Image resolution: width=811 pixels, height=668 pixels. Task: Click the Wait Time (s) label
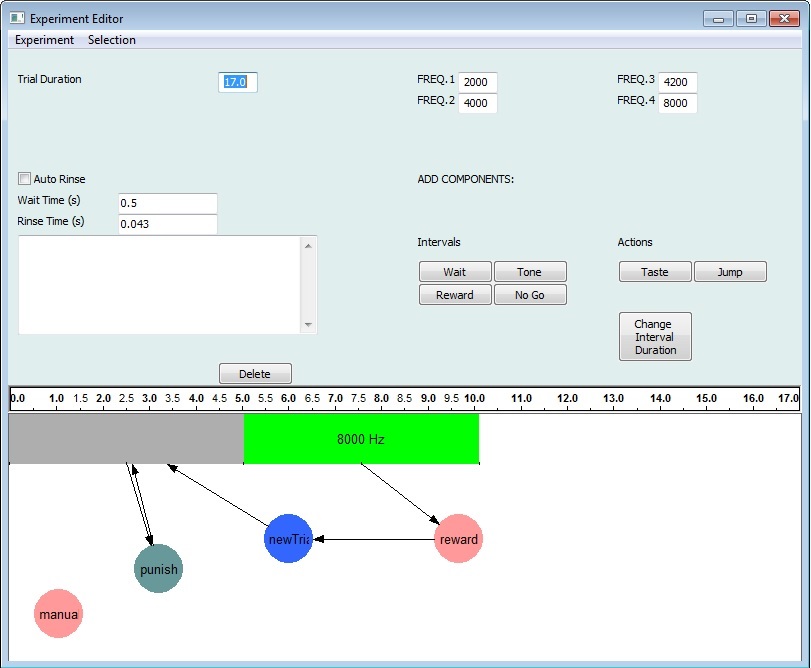pos(49,200)
